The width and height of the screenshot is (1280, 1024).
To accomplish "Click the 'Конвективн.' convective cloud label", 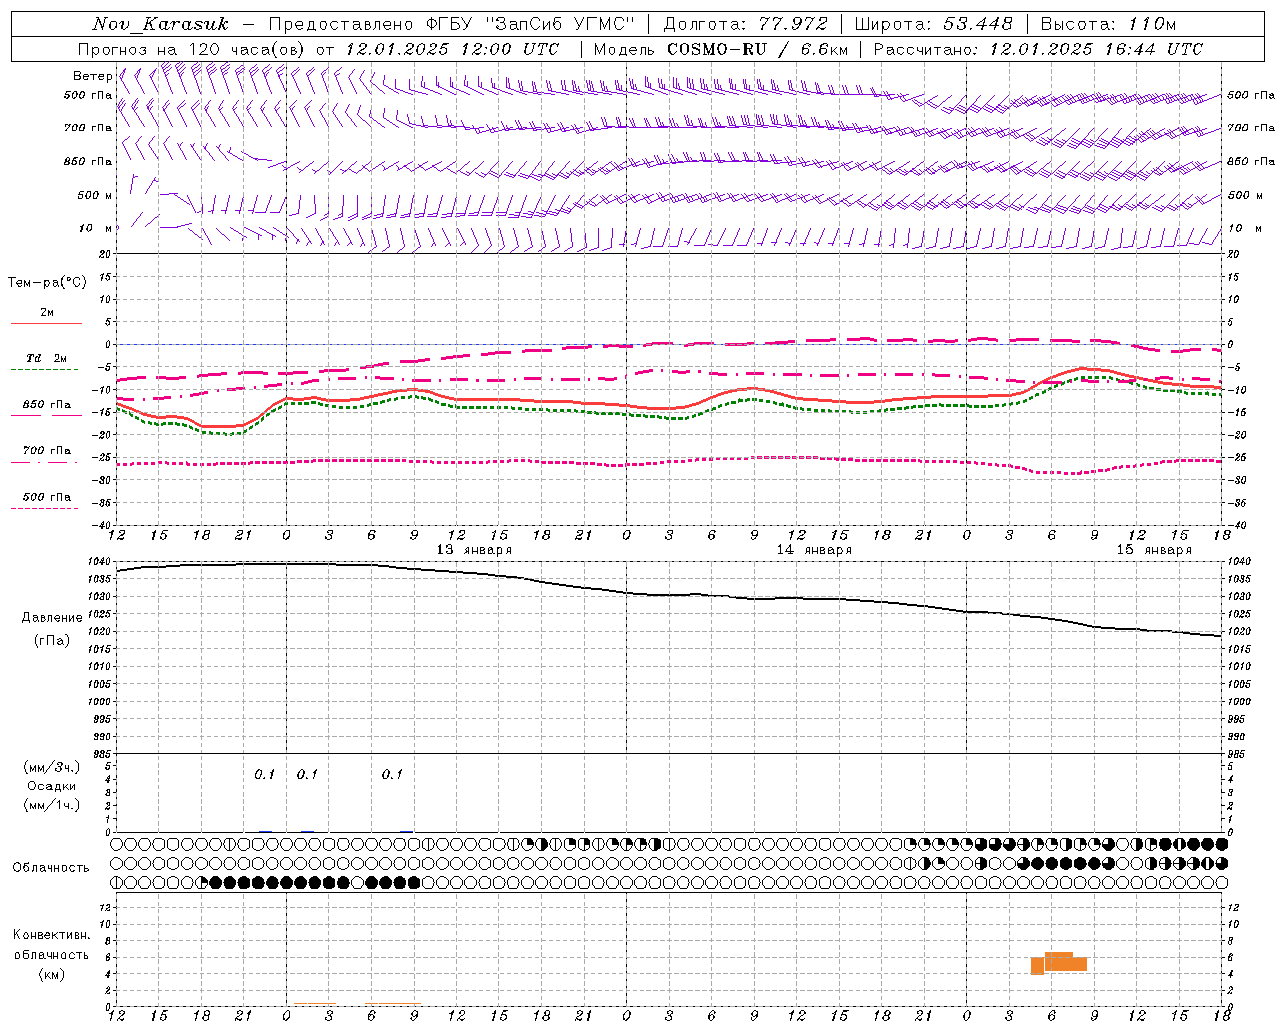I will pyautogui.click(x=52, y=935).
